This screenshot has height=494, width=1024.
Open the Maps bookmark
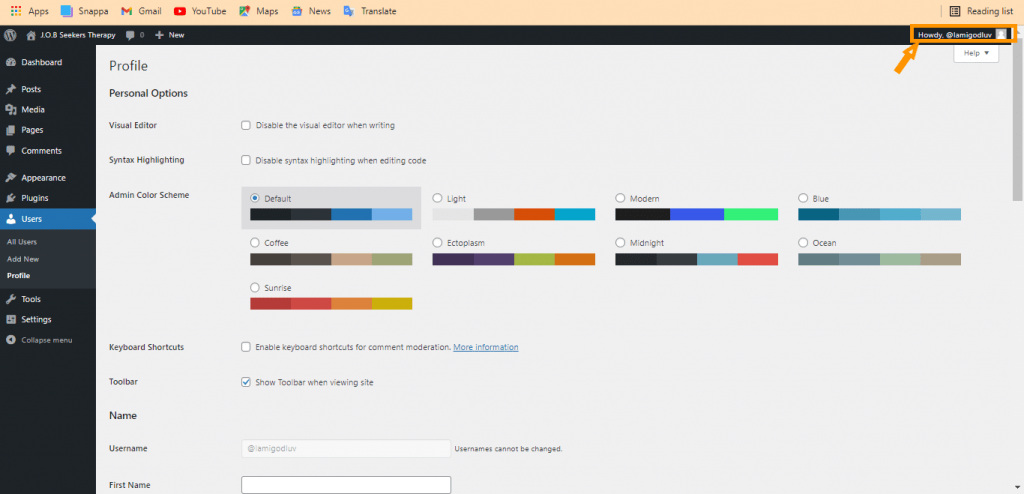(x=258, y=11)
